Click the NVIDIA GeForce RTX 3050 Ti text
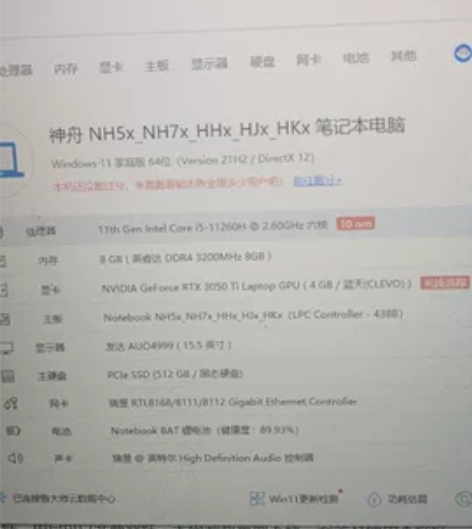The height and width of the screenshot is (529, 472). 256,286
